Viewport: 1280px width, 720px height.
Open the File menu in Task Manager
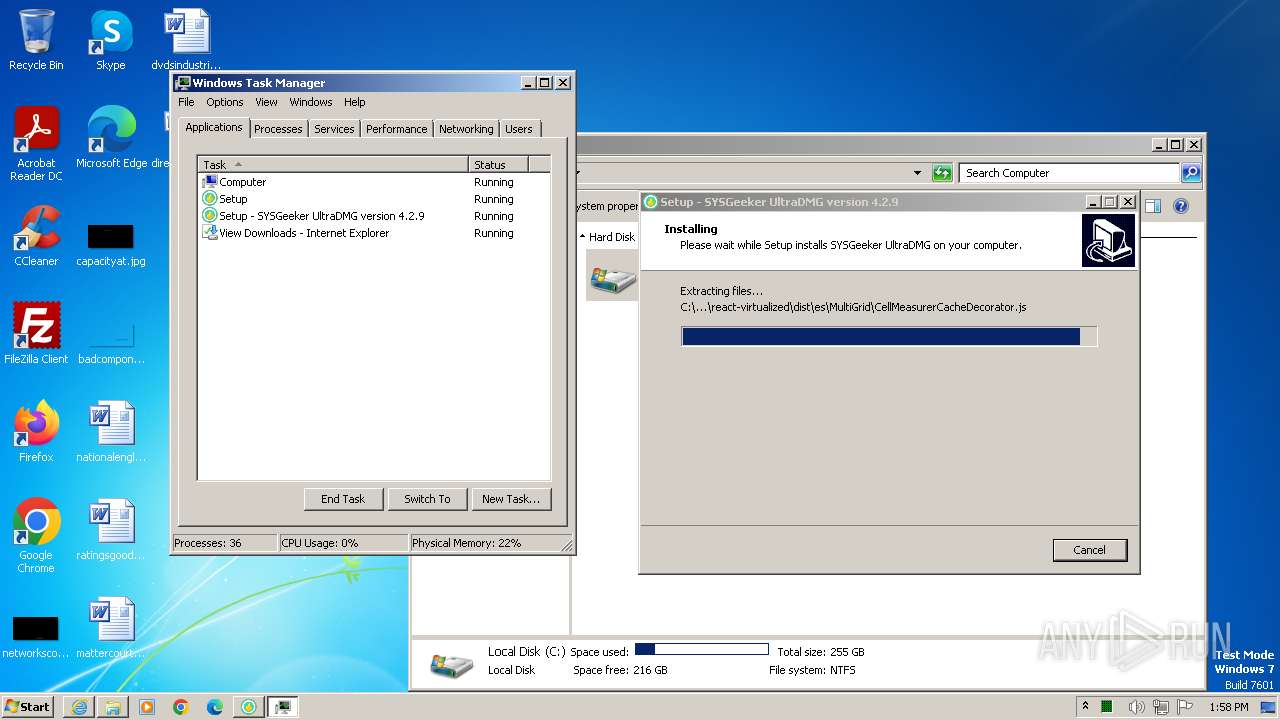click(186, 102)
